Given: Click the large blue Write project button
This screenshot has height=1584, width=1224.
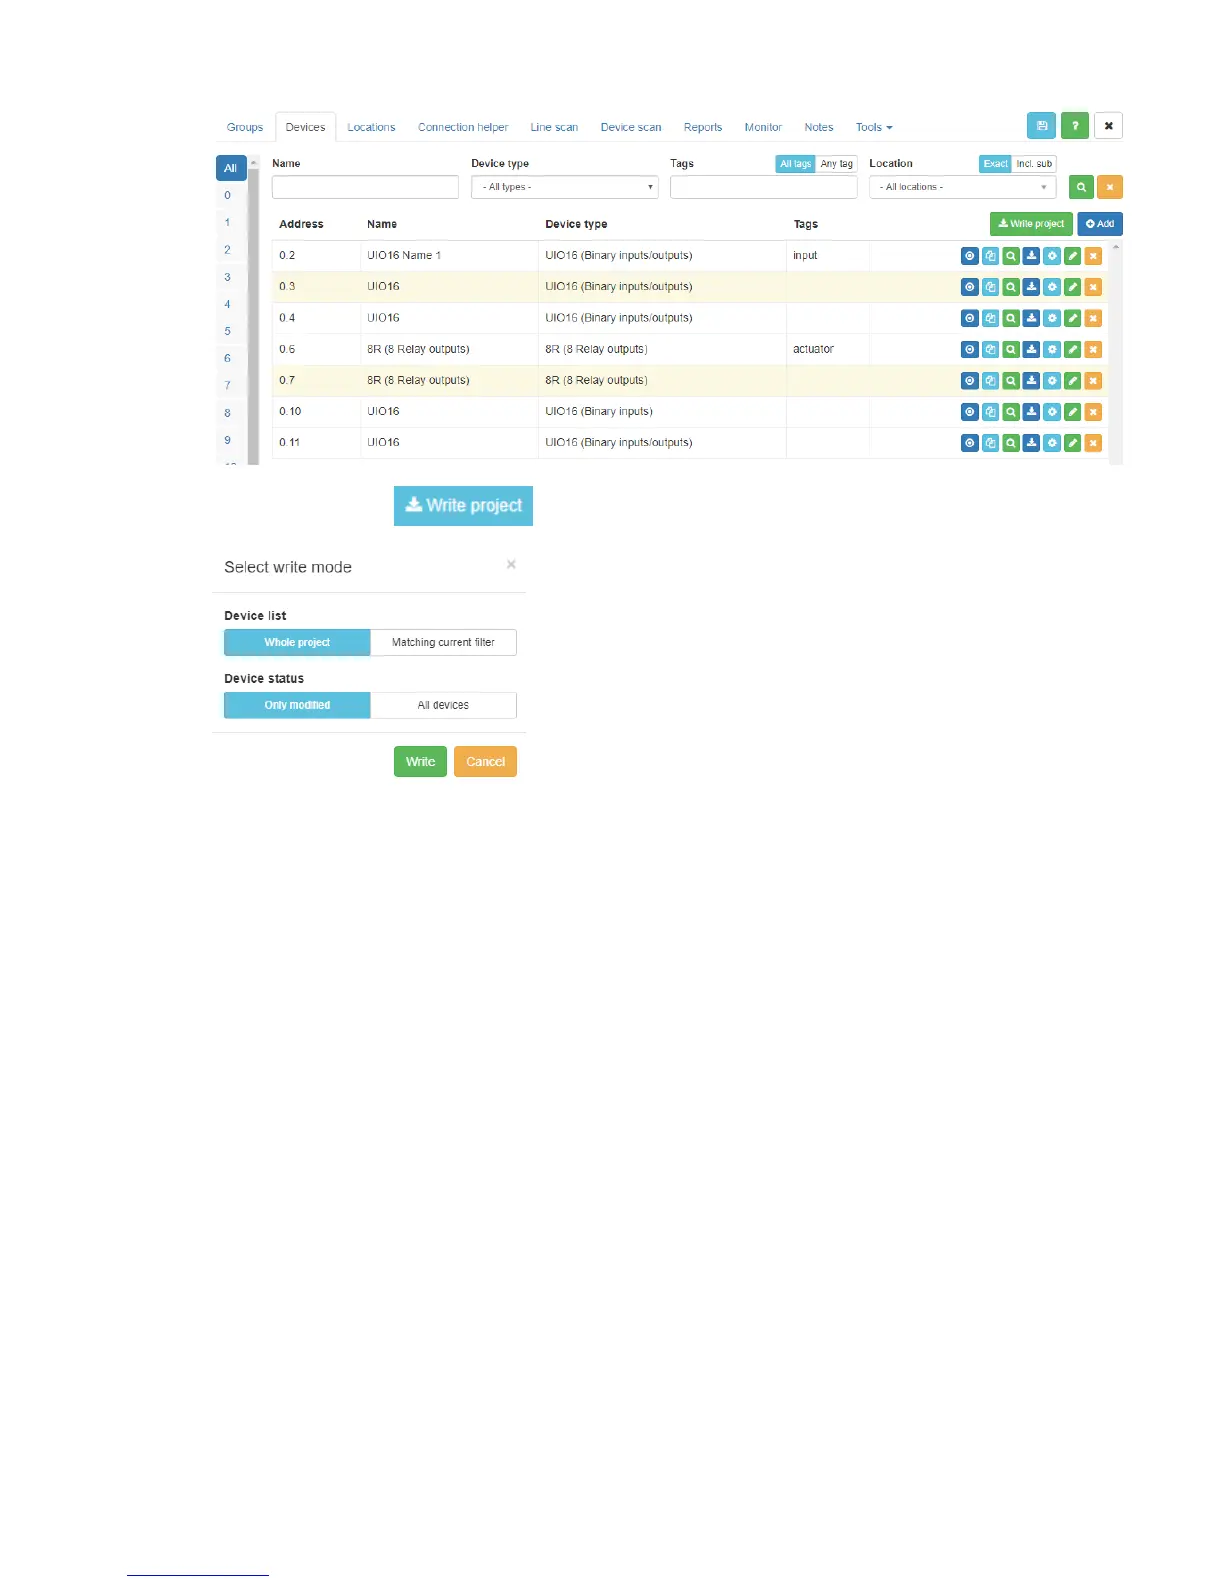Looking at the screenshot, I should click(463, 506).
